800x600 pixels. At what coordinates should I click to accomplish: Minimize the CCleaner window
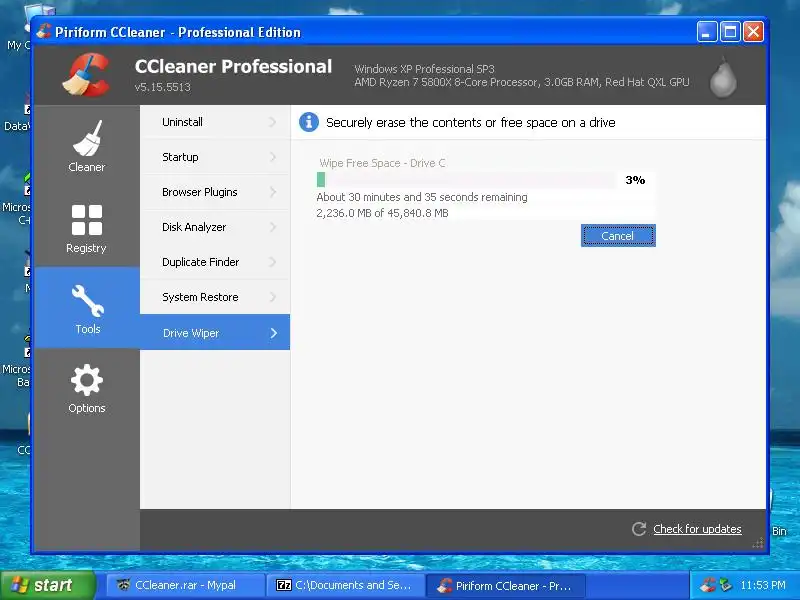point(707,32)
